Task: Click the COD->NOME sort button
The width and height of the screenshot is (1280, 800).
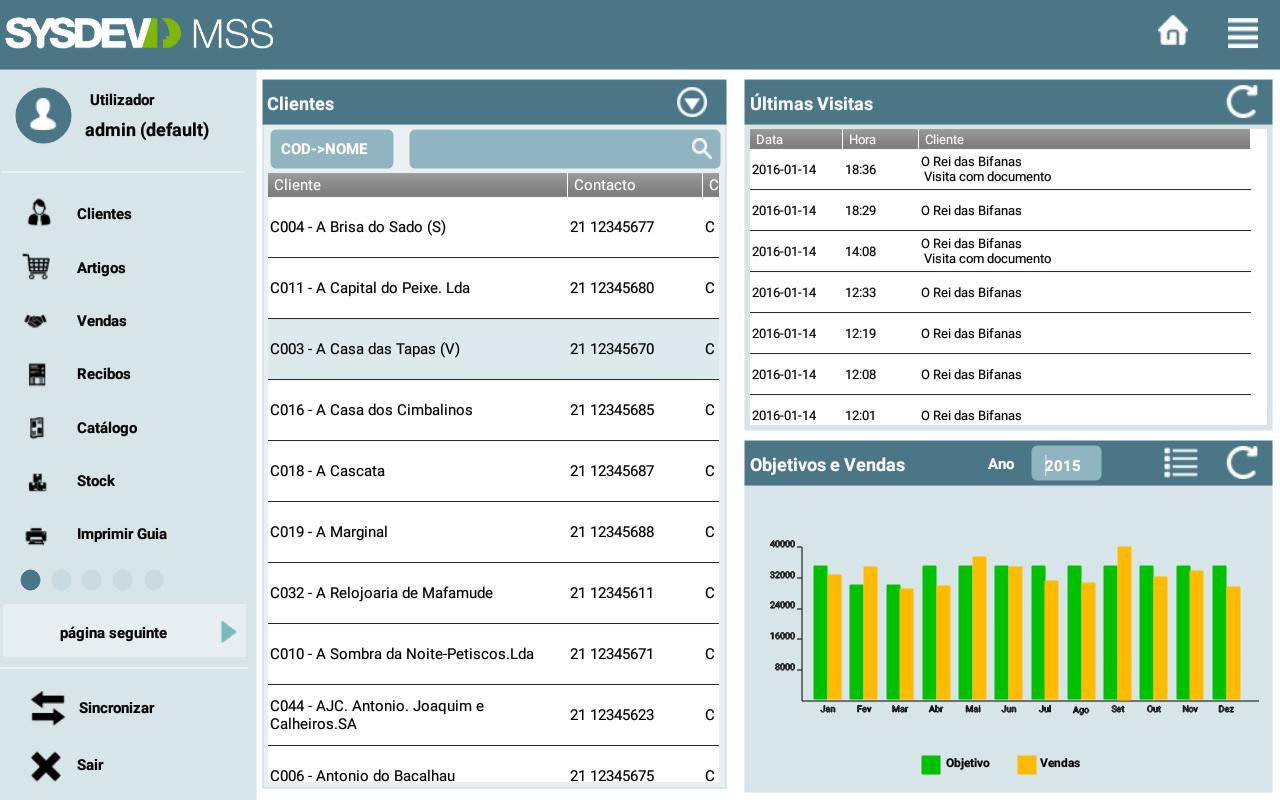Action: coord(332,149)
